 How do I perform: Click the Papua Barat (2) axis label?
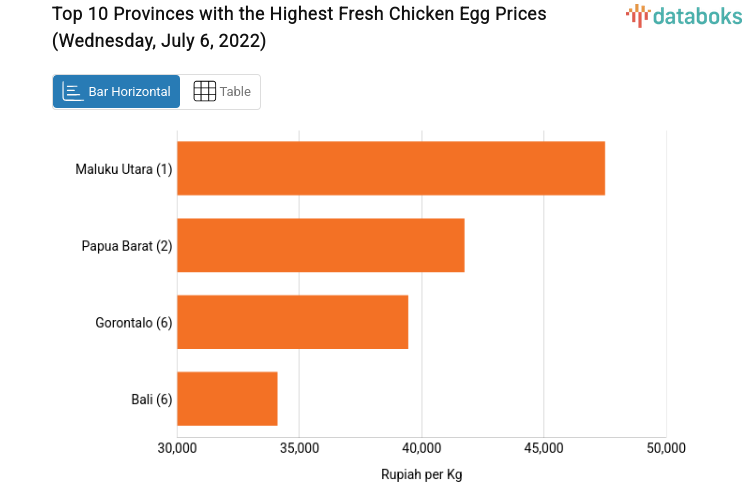point(127,246)
